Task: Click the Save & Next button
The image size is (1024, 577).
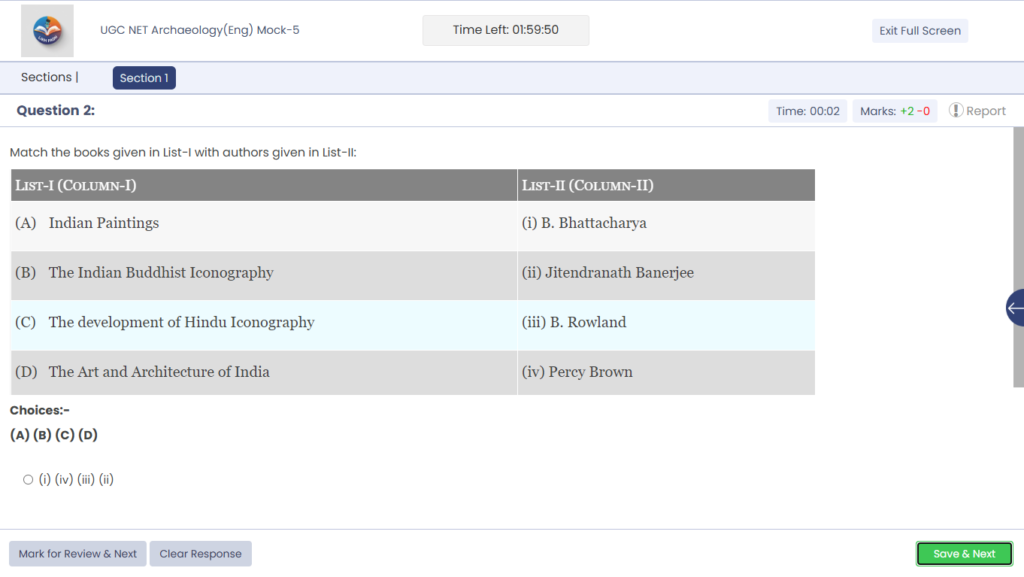Action: coord(964,554)
